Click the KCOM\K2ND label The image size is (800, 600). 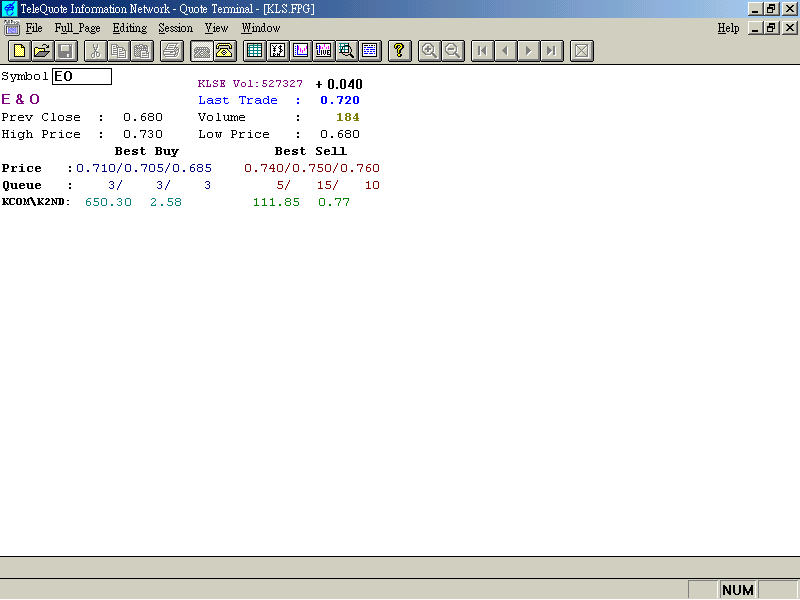point(36,202)
